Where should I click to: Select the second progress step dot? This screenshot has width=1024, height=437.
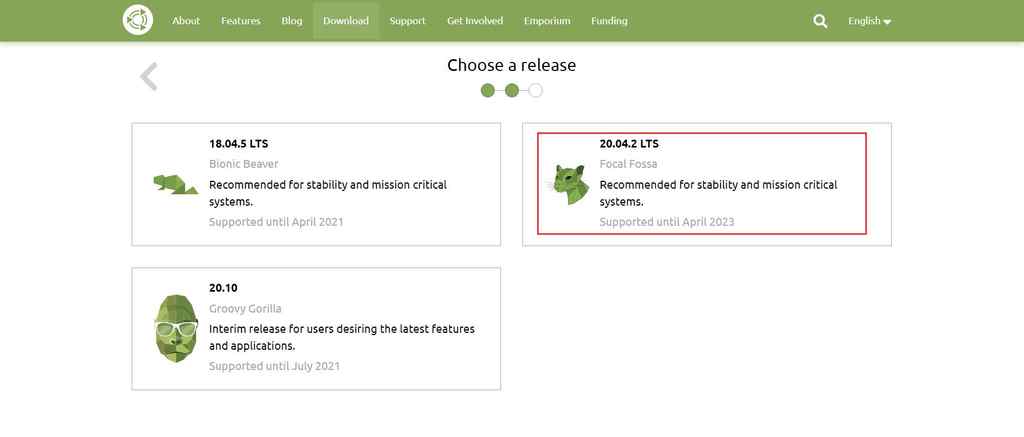(512, 91)
